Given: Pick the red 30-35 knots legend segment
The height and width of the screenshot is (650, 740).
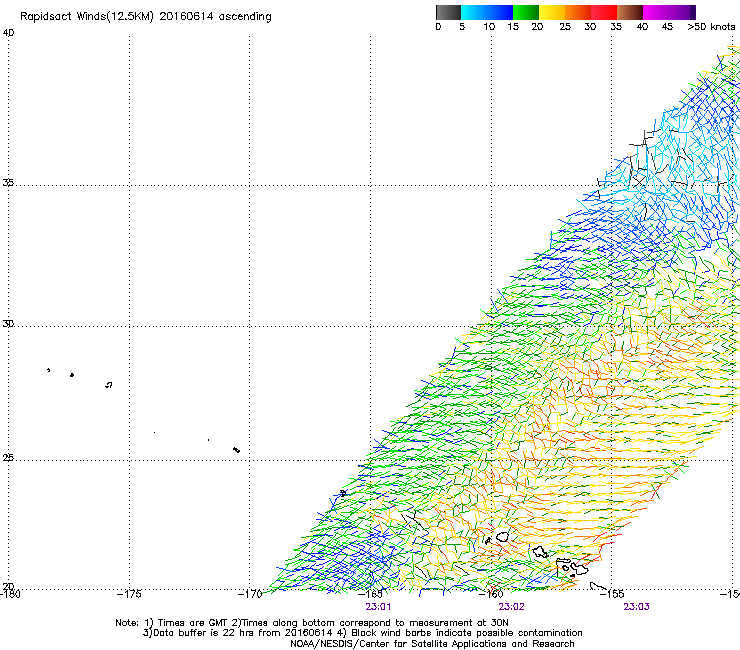Looking at the screenshot, I should click(x=604, y=12).
